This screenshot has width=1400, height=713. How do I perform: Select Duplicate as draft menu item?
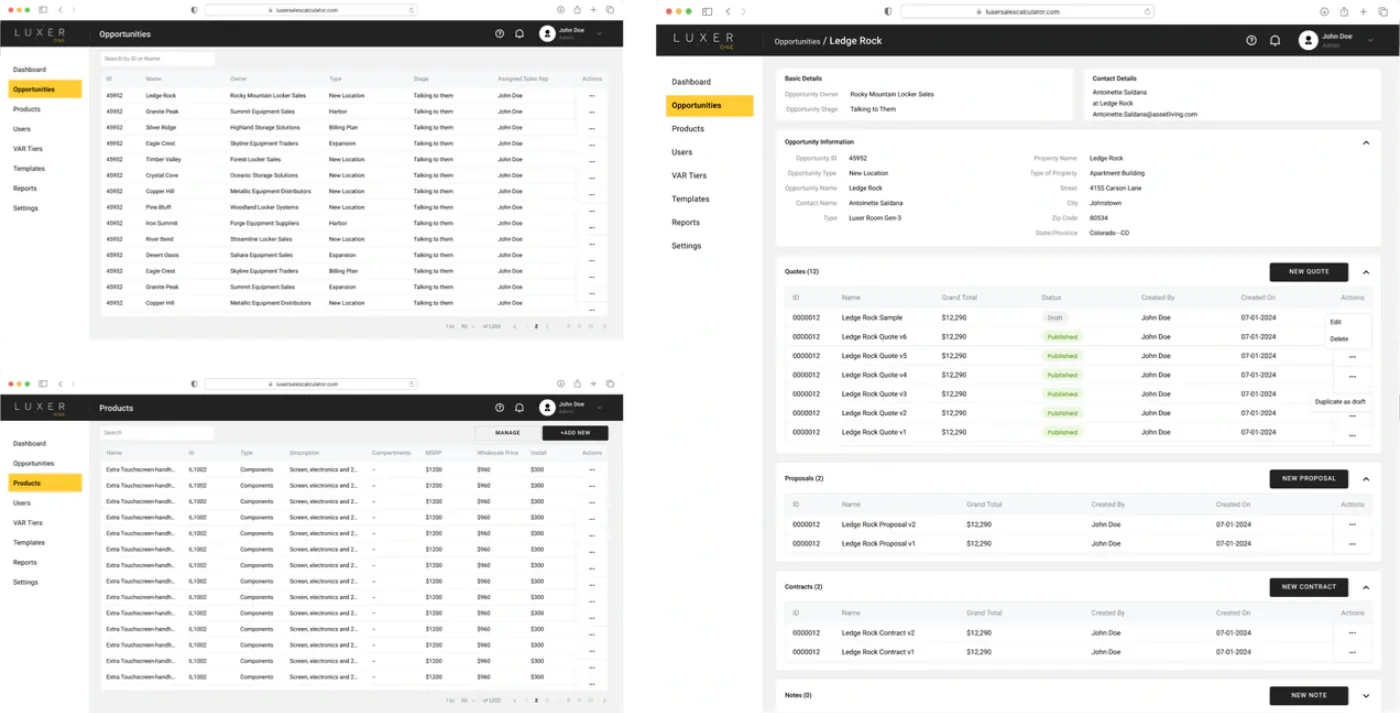click(x=1340, y=402)
